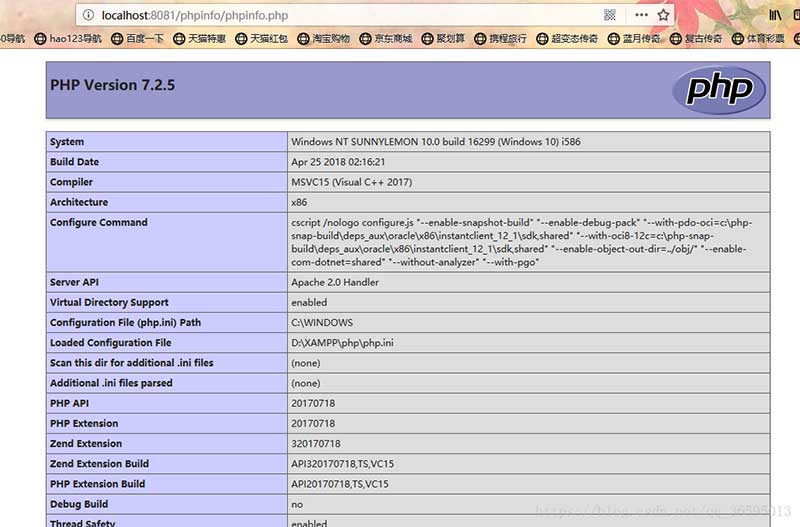800x527 pixels.
Task: Click the x86 architecture value
Action: [299, 203]
